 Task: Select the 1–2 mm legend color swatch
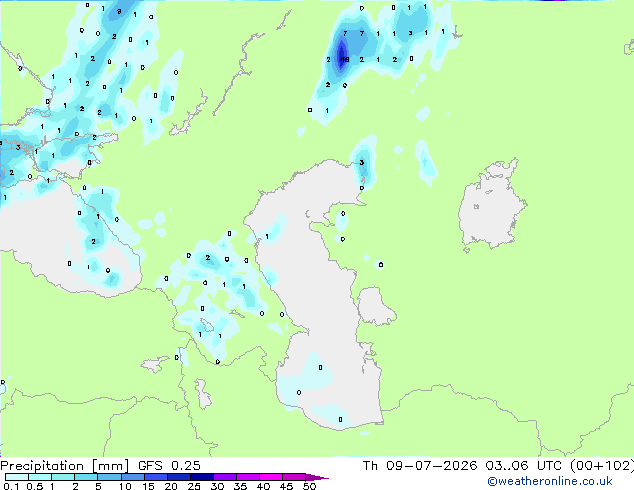coord(63,477)
